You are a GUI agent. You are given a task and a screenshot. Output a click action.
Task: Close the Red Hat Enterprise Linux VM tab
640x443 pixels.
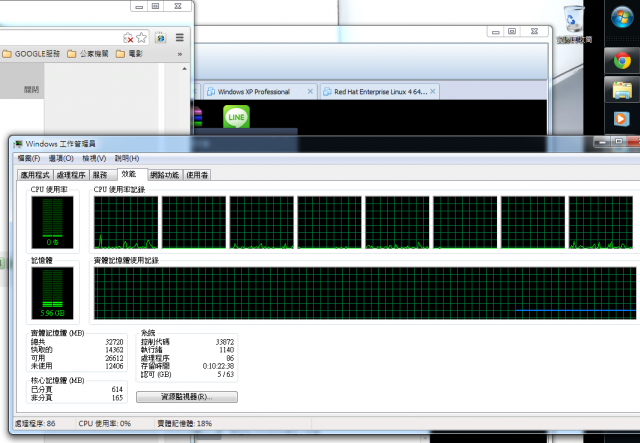tap(433, 91)
